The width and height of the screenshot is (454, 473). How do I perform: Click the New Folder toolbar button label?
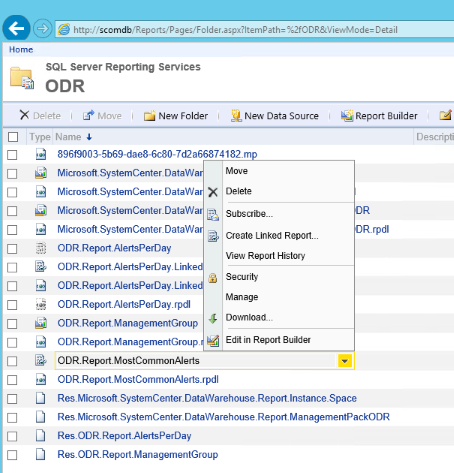[183, 116]
